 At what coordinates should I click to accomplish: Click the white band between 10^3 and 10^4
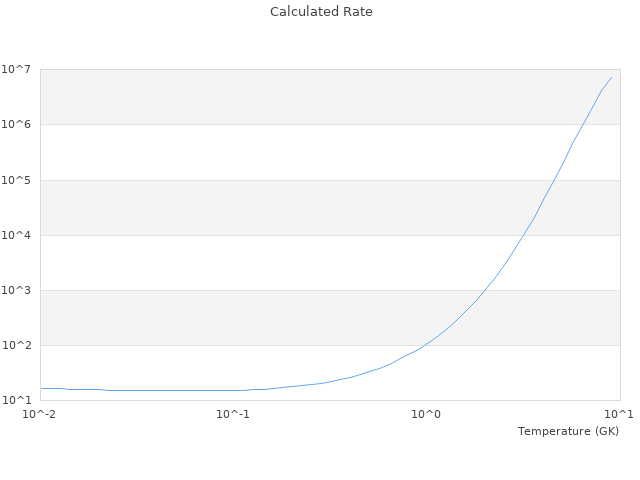(x=300, y=262)
